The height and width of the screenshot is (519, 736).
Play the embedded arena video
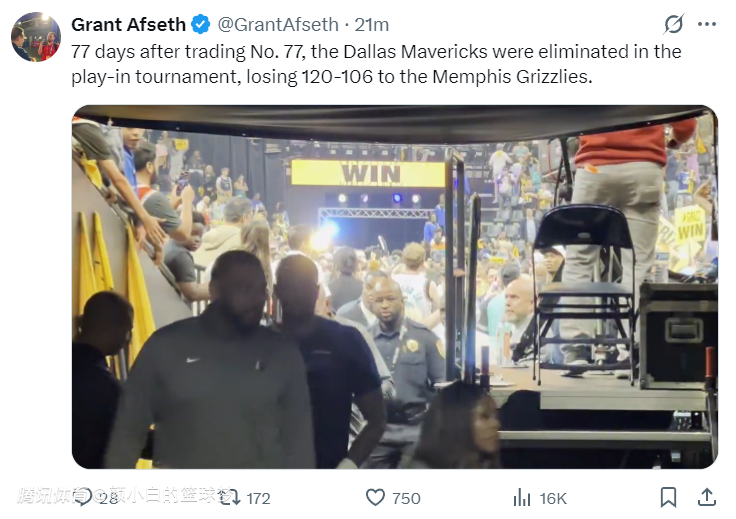click(395, 287)
